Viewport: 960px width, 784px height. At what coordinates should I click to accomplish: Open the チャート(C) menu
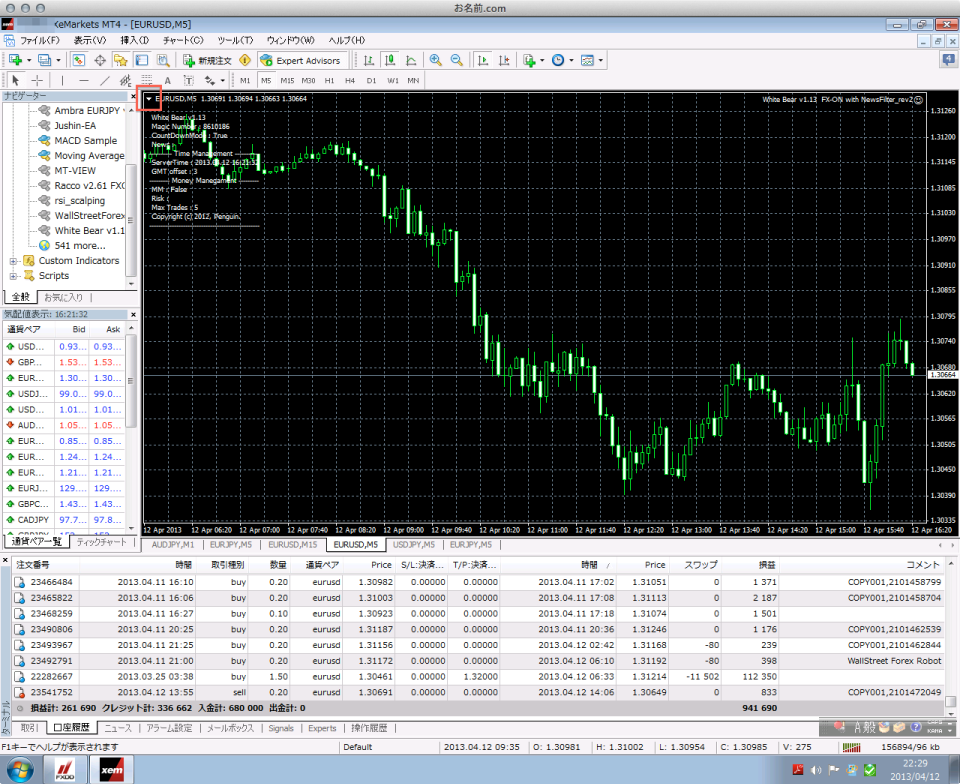click(x=183, y=40)
